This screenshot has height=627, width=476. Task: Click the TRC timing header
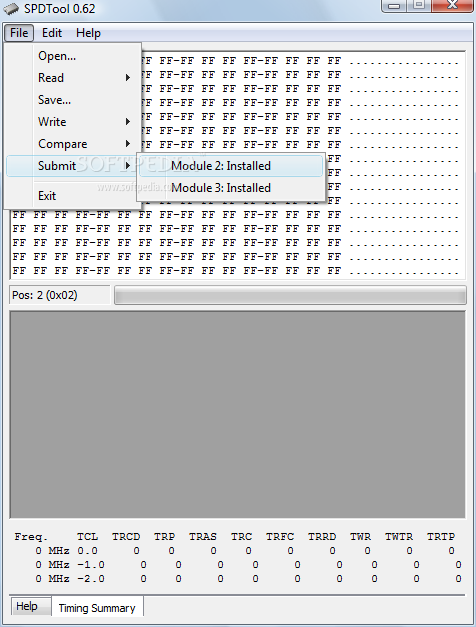(x=241, y=537)
